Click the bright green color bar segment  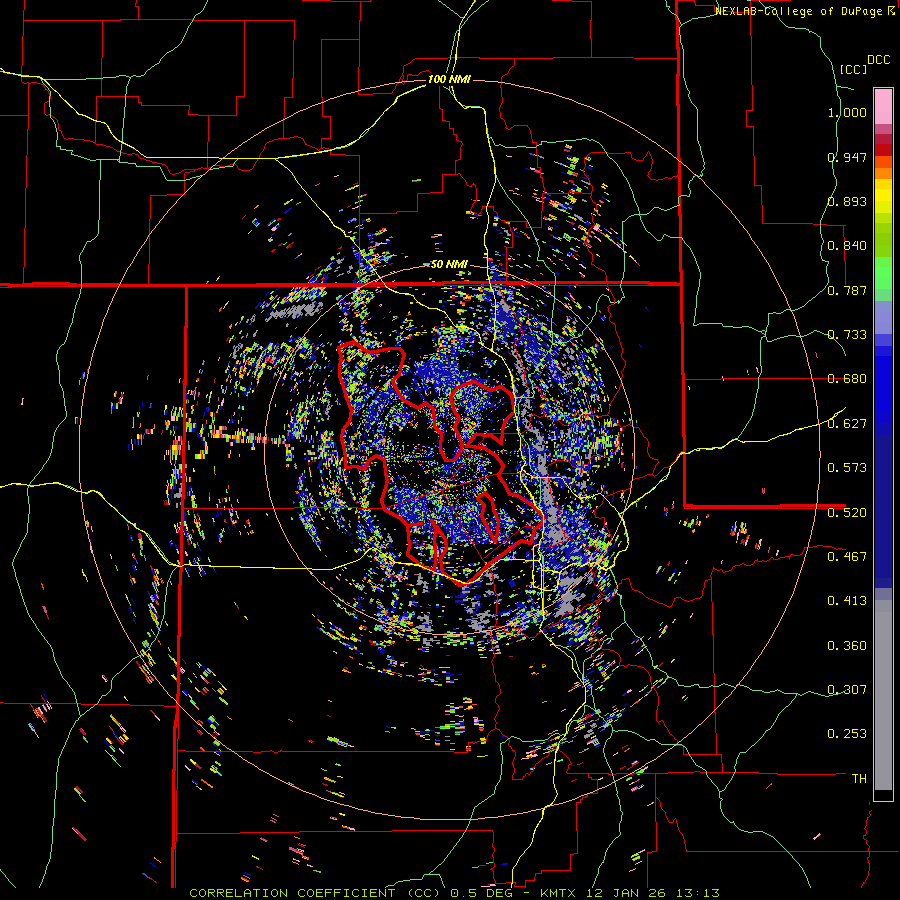(883, 273)
